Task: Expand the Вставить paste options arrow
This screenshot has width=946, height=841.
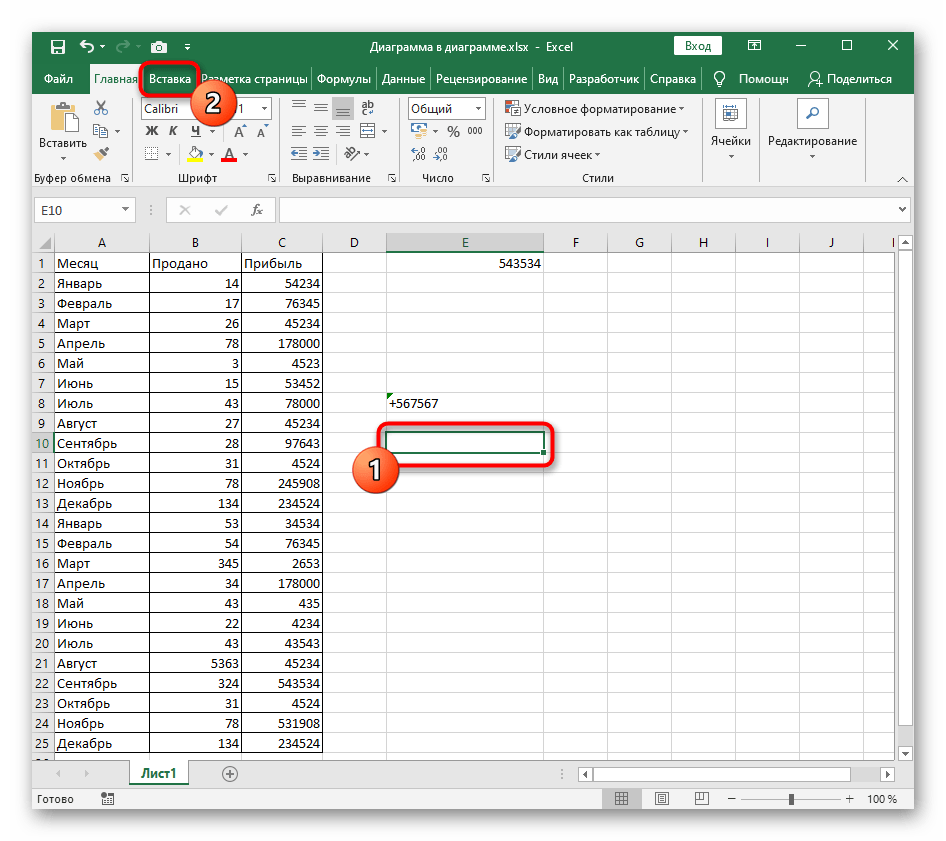Action: (63, 159)
